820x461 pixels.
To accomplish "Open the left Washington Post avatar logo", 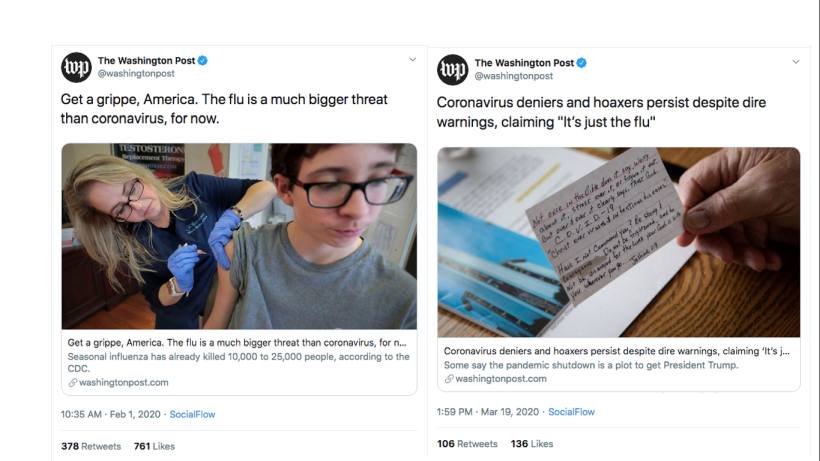I will [76, 67].
